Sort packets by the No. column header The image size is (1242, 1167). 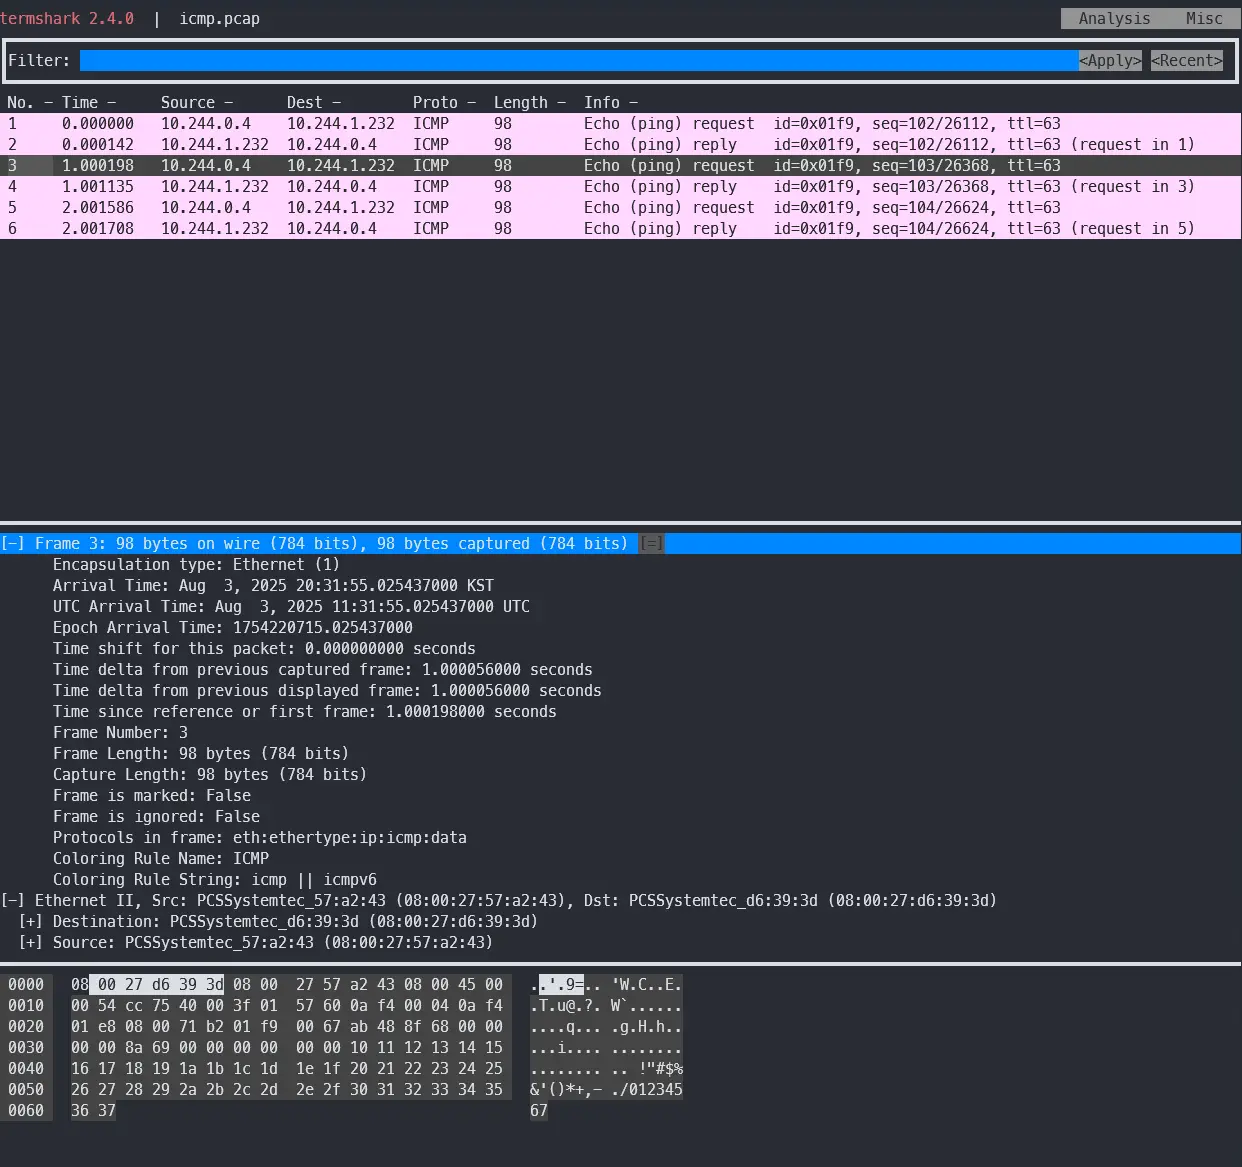tap(20, 102)
